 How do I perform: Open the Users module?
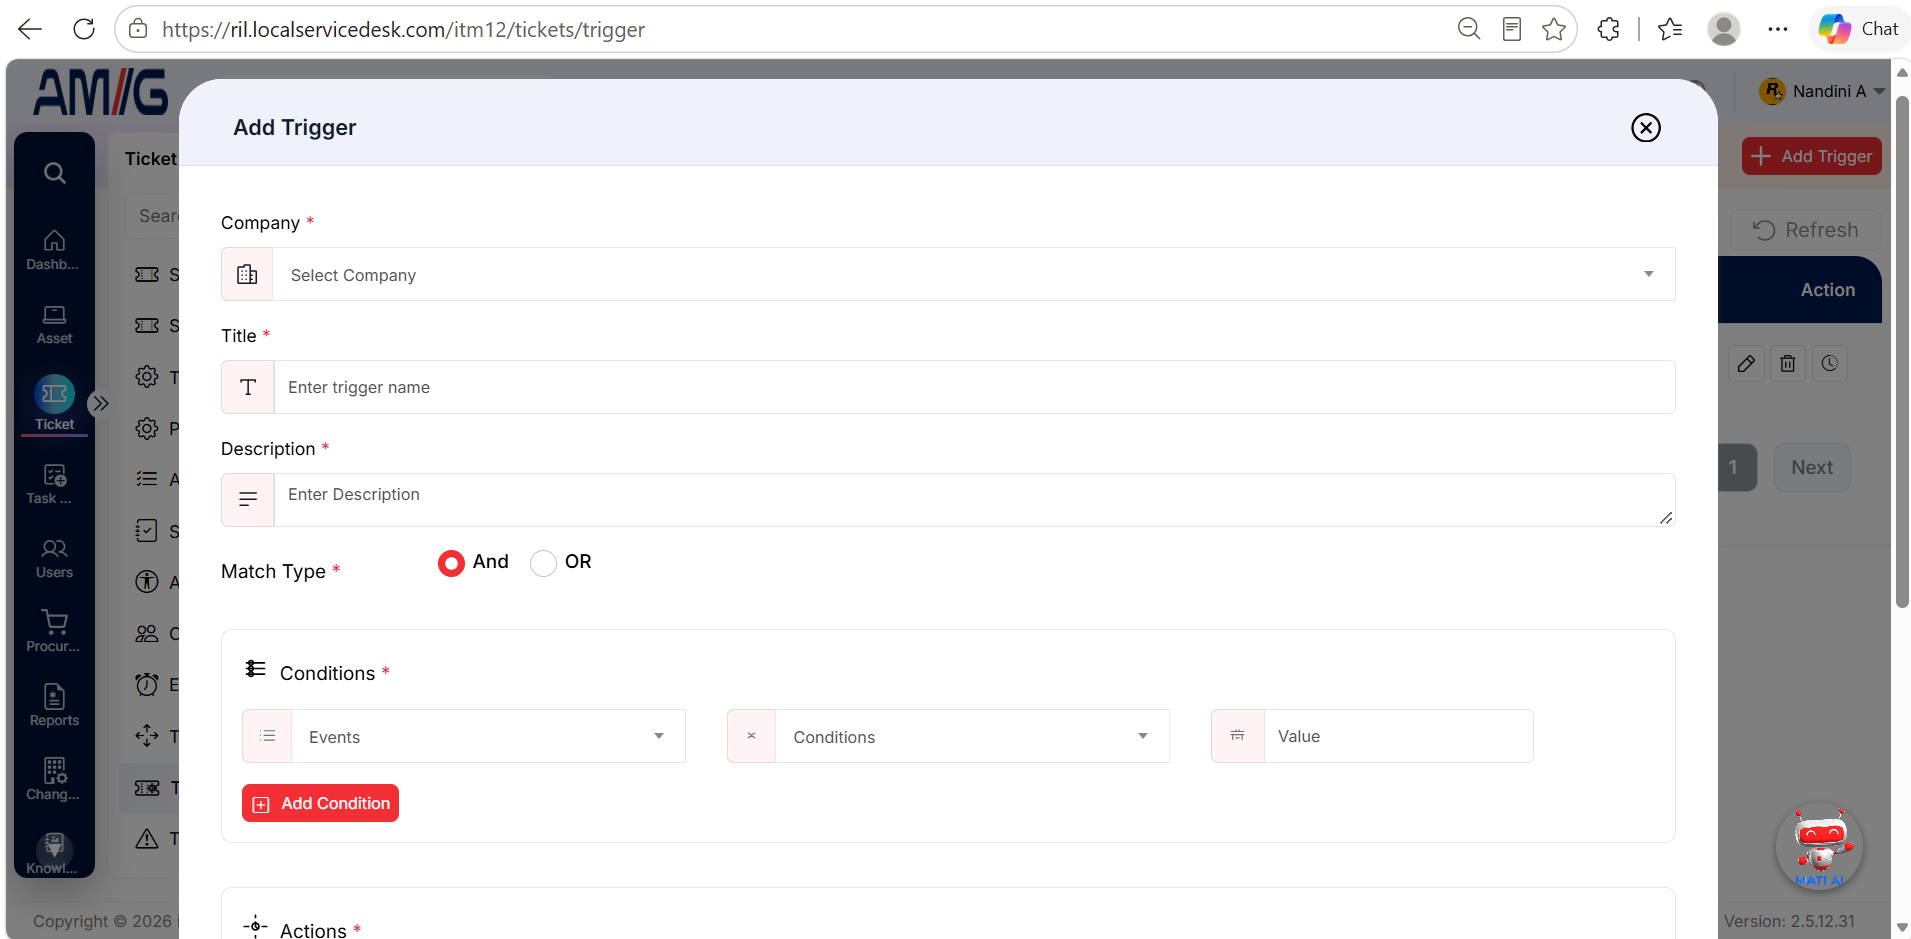point(54,558)
